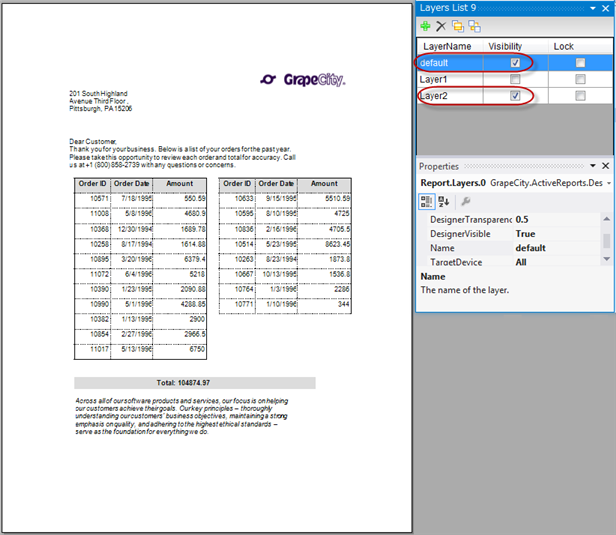Add a new layer with green plus icon

(x=425, y=26)
